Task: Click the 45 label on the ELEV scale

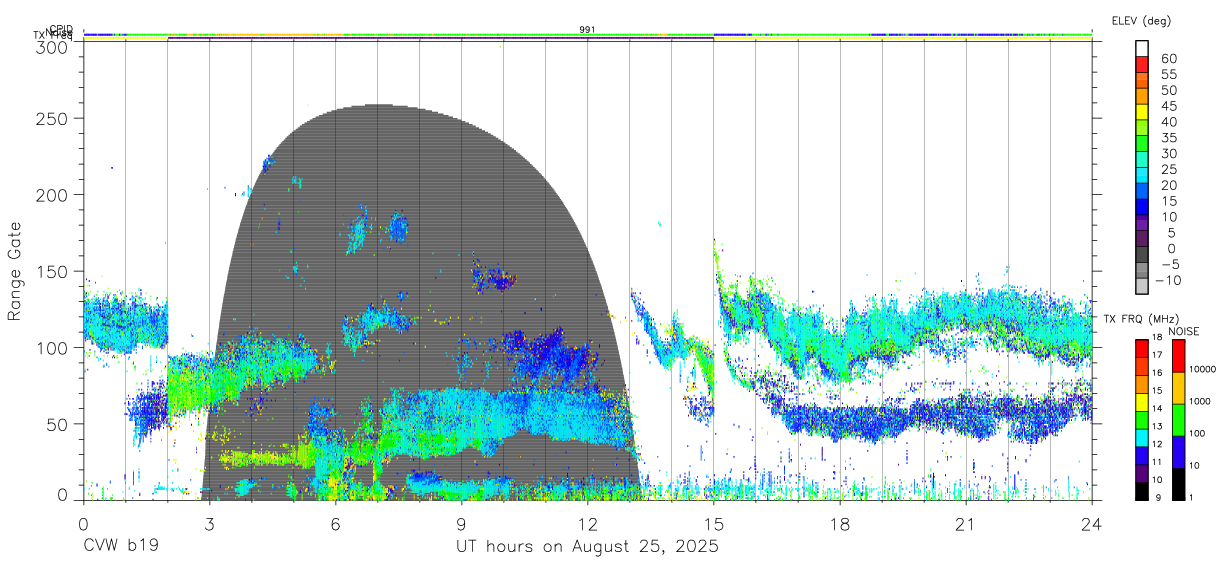Action: pyautogui.click(x=1168, y=106)
